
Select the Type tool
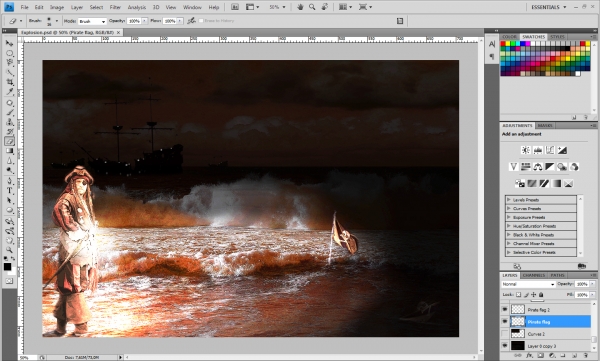point(9,191)
